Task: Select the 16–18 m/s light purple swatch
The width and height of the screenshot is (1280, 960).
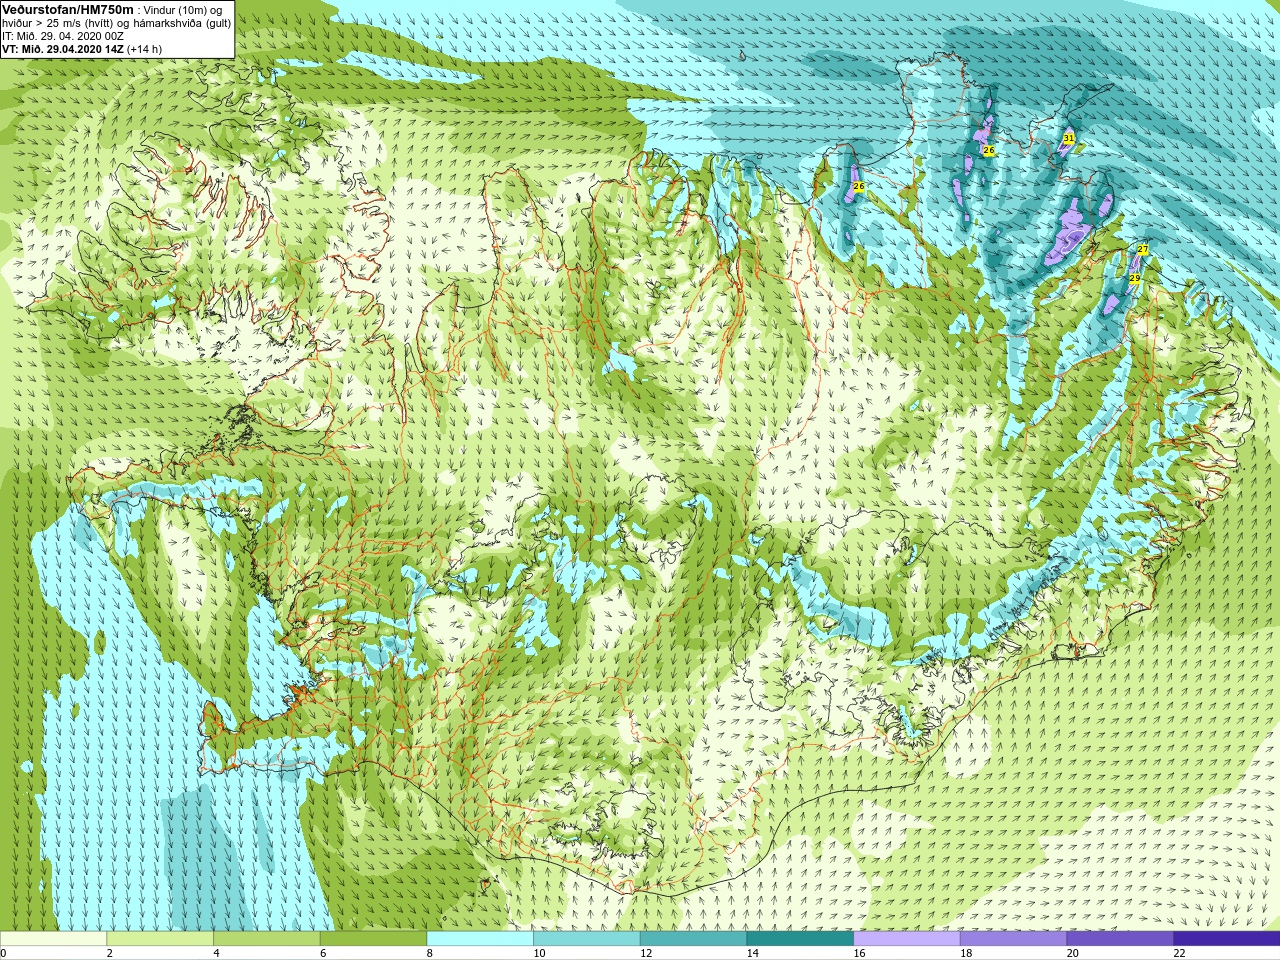Action: pos(906,939)
